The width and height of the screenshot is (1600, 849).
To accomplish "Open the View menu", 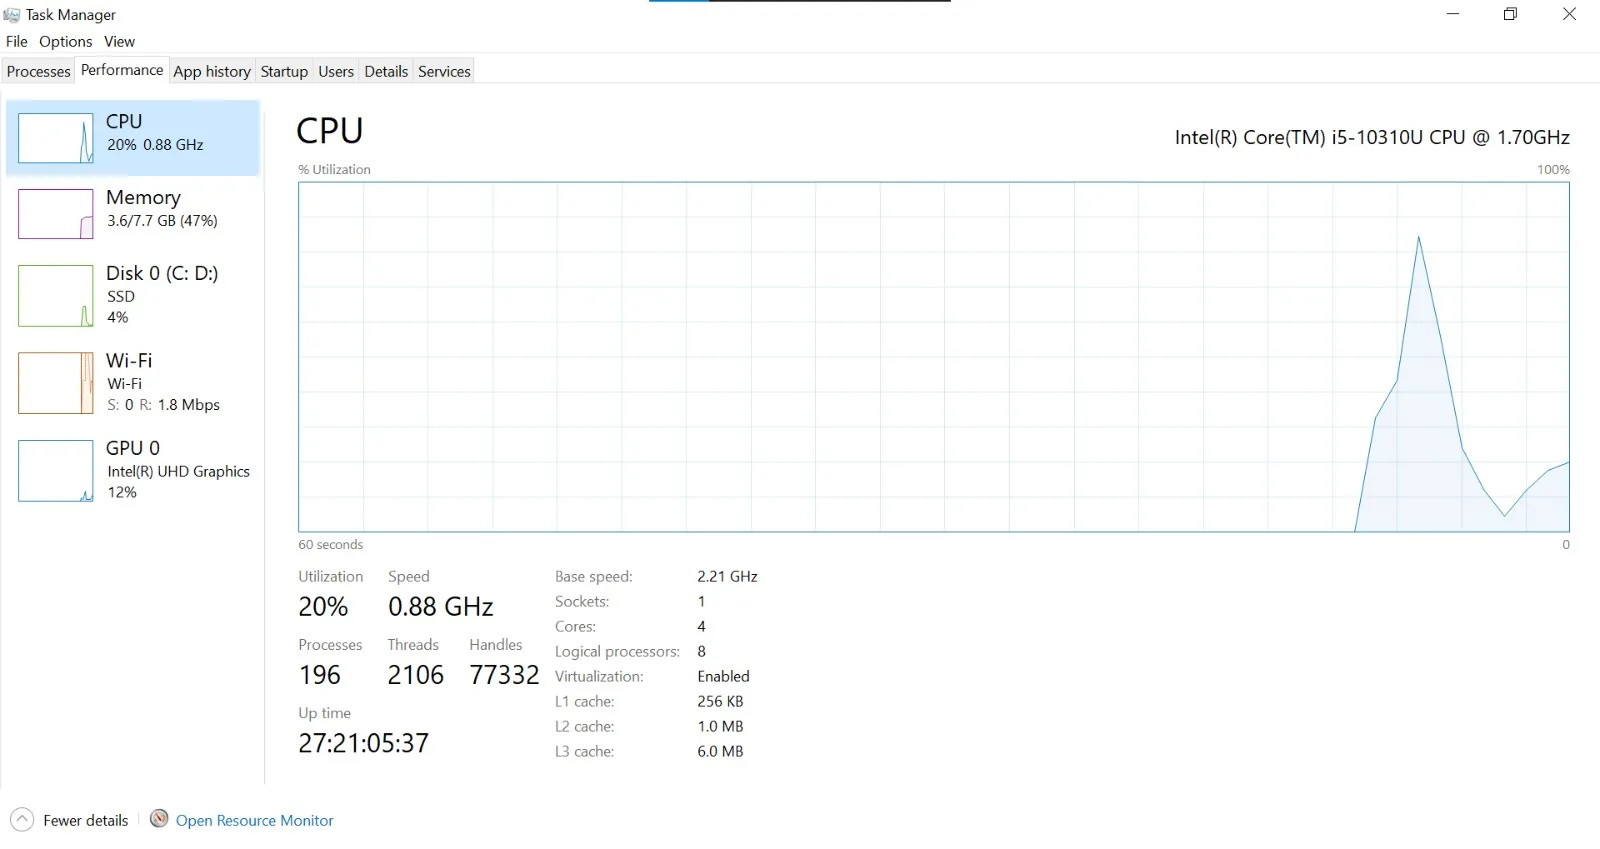I will [x=119, y=41].
